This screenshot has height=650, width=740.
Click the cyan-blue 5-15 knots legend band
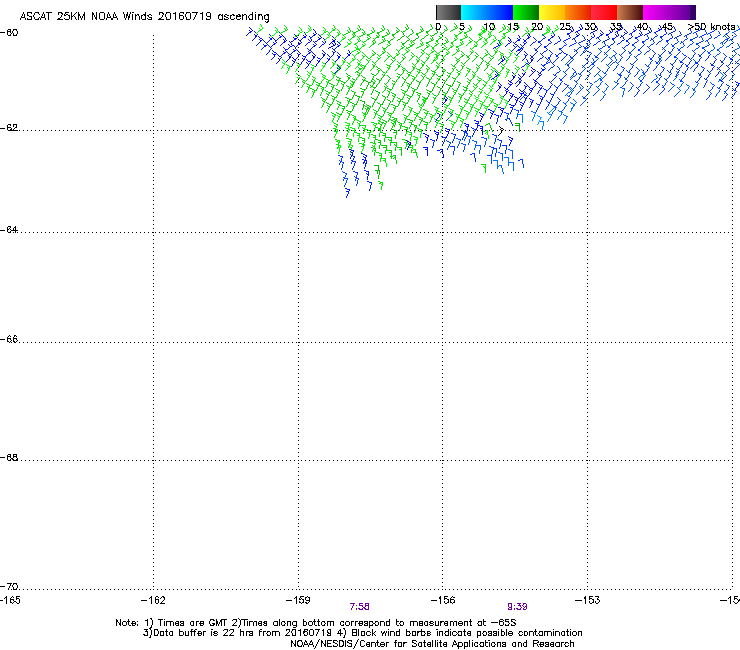487,12
